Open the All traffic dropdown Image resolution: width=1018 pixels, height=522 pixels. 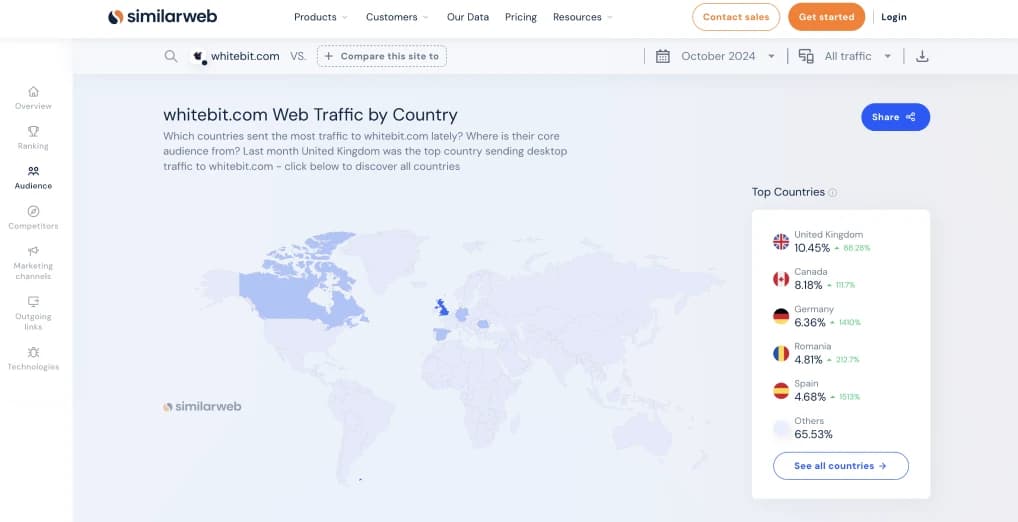[x=858, y=56]
